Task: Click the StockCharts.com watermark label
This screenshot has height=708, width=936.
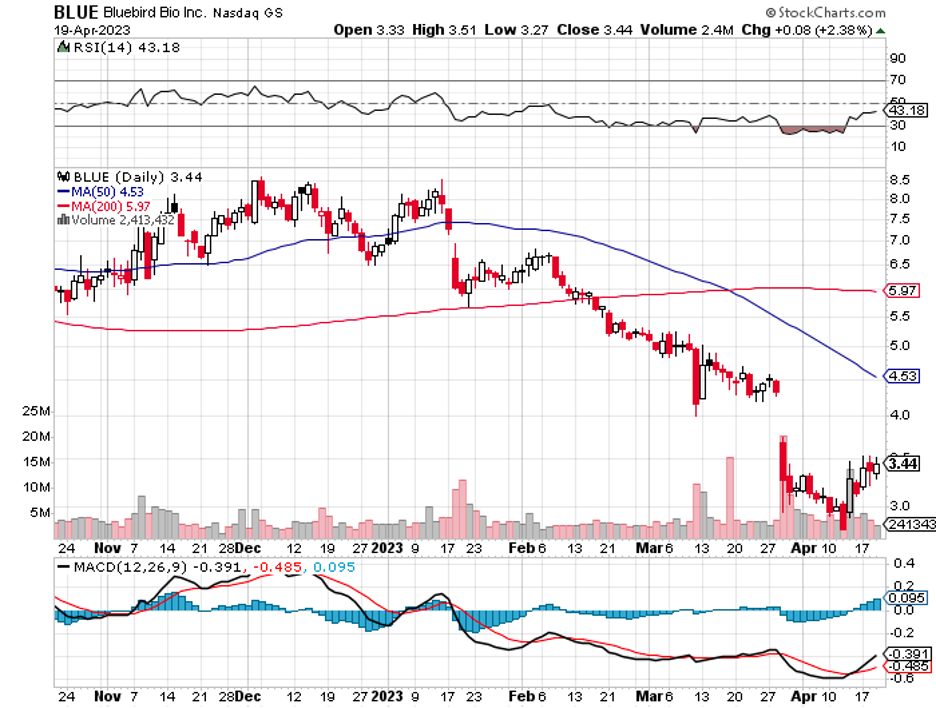Action: [x=826, y=13]
